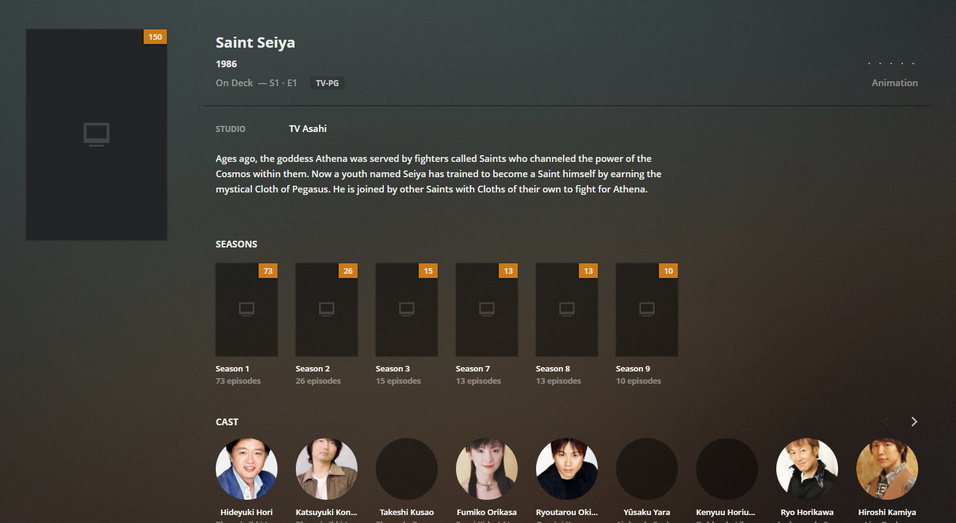The width and height of the screenshot is (956, 523).
Task: Open Season 7 poster thumbnail
Action: point(487,309)
